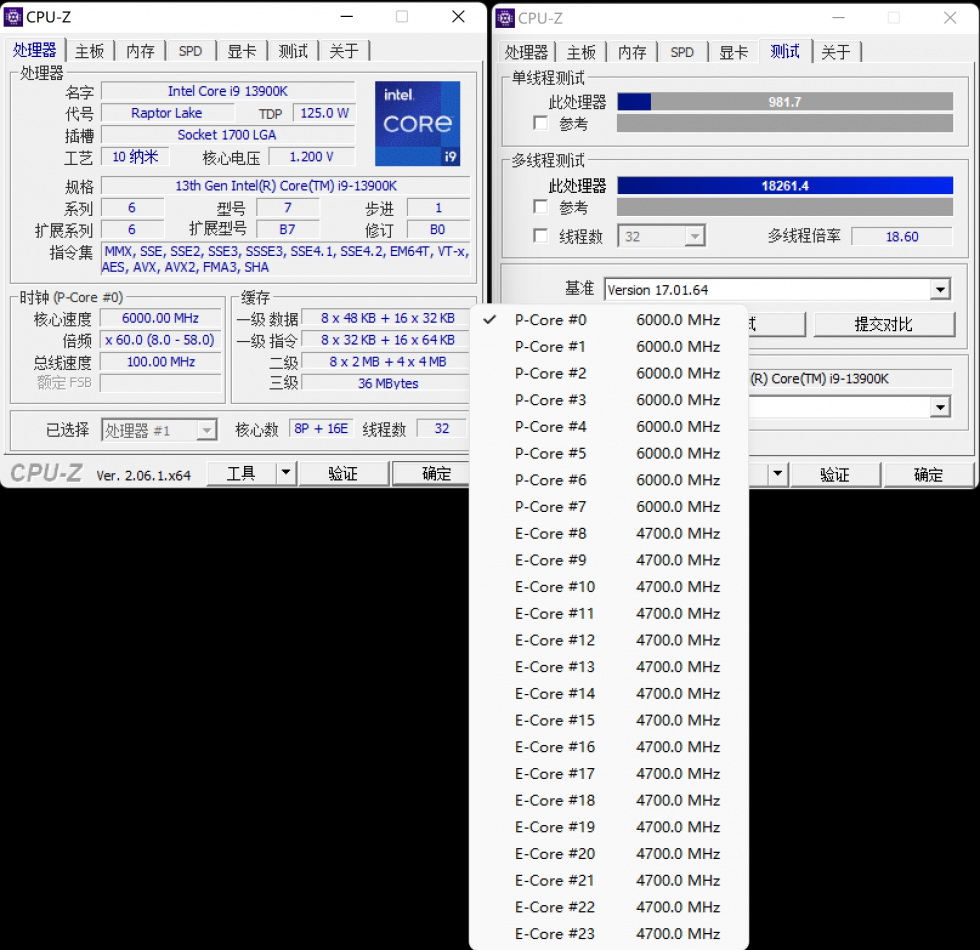Image resolution: width=980 pixels, height=950 pixels.
Task: Click the CPU-Z icon in left window title bar
Action: (14, 17)
